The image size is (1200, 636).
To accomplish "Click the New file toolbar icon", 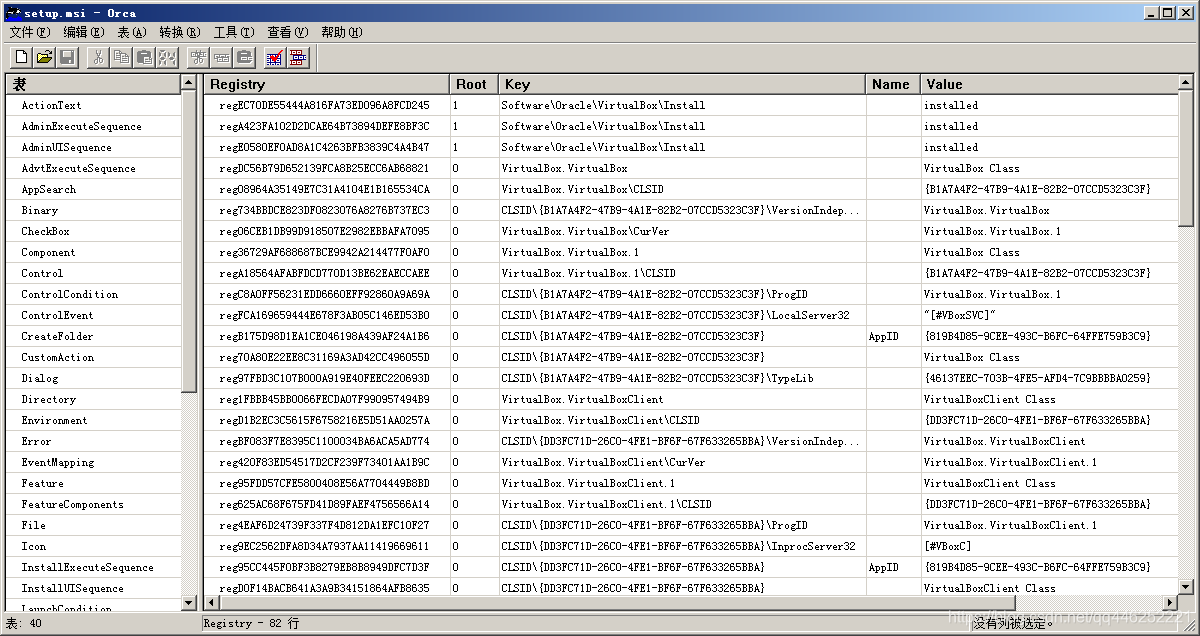I will 22,57.
